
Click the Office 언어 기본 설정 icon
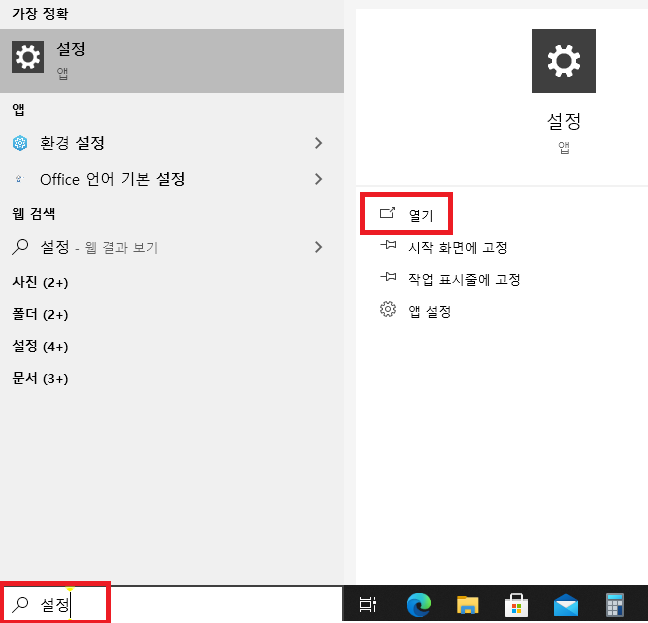19,179
